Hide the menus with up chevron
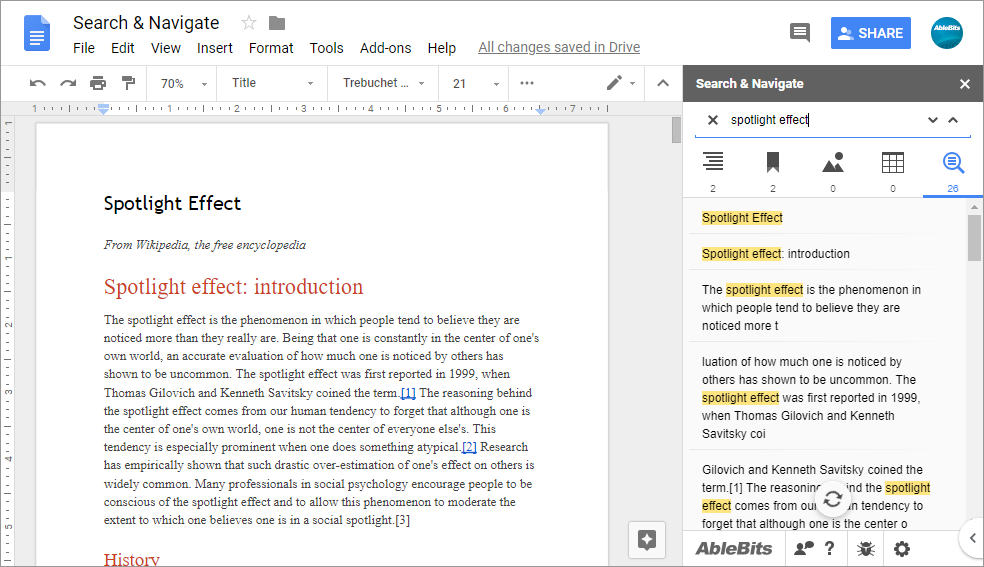The height and width of the screenshot is (567, 984). pyautogui.click(x=663, y=83)
